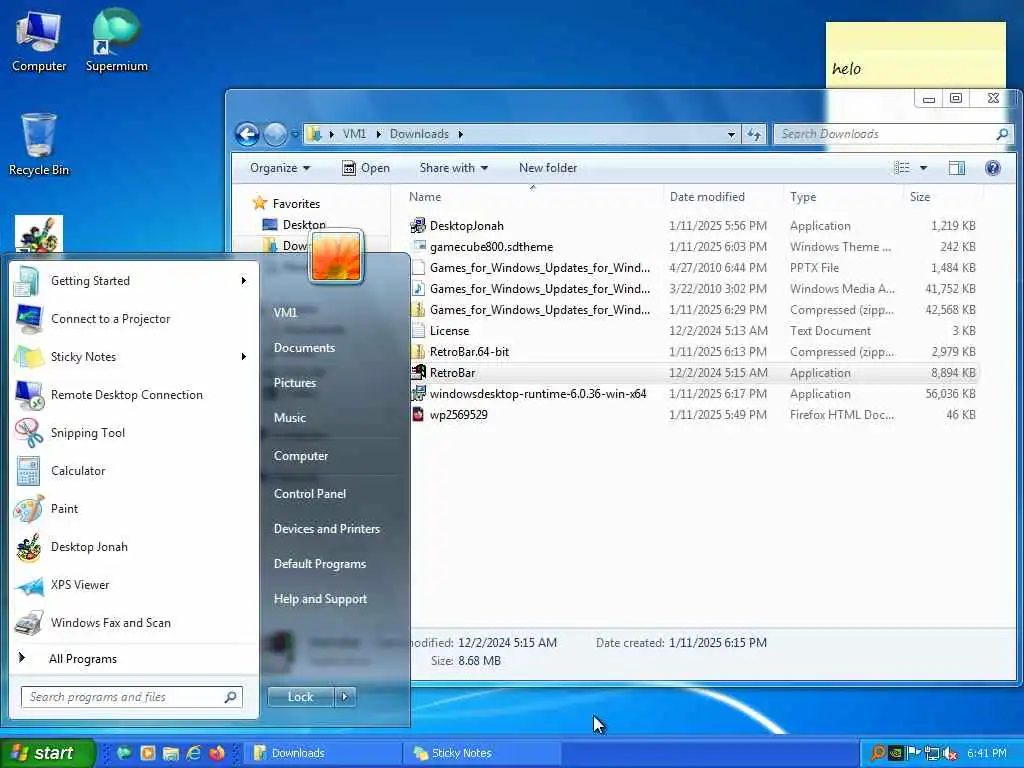
Task: Click the network tray icon
Action: click(932, 753)
